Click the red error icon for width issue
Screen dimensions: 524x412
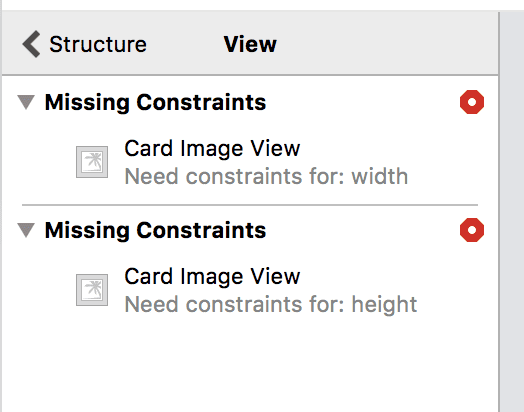click(472, 102)
